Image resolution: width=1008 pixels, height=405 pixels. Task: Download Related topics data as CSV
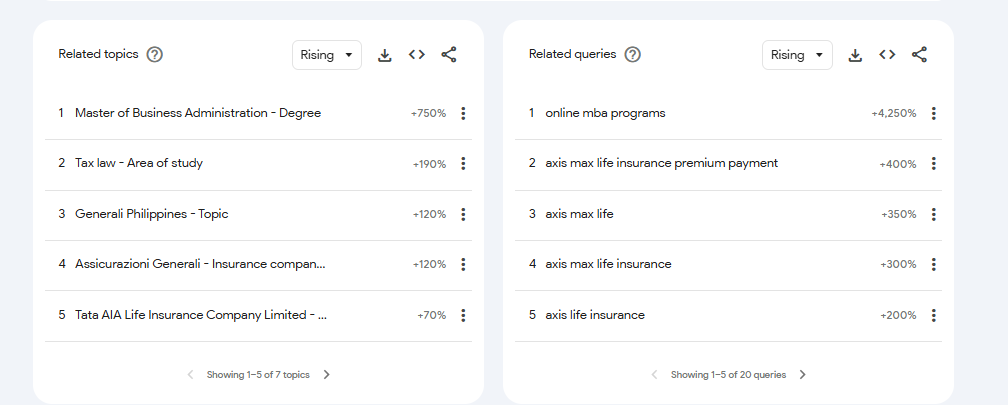click(x=385, y=55)
